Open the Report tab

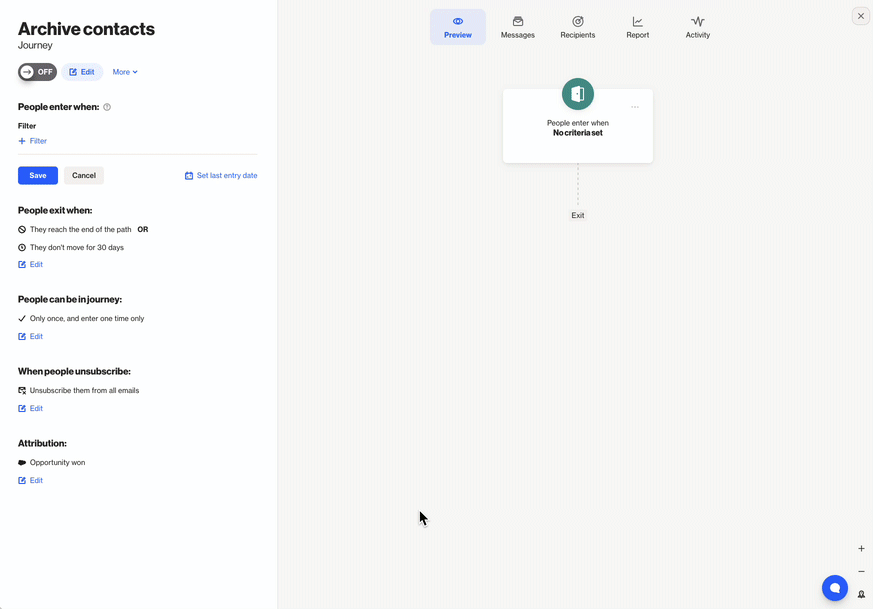click(x=637, y=27)
